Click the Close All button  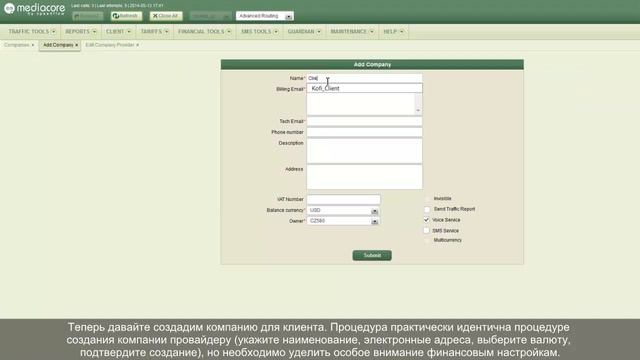pyautogui.click(x=166, y=16)
